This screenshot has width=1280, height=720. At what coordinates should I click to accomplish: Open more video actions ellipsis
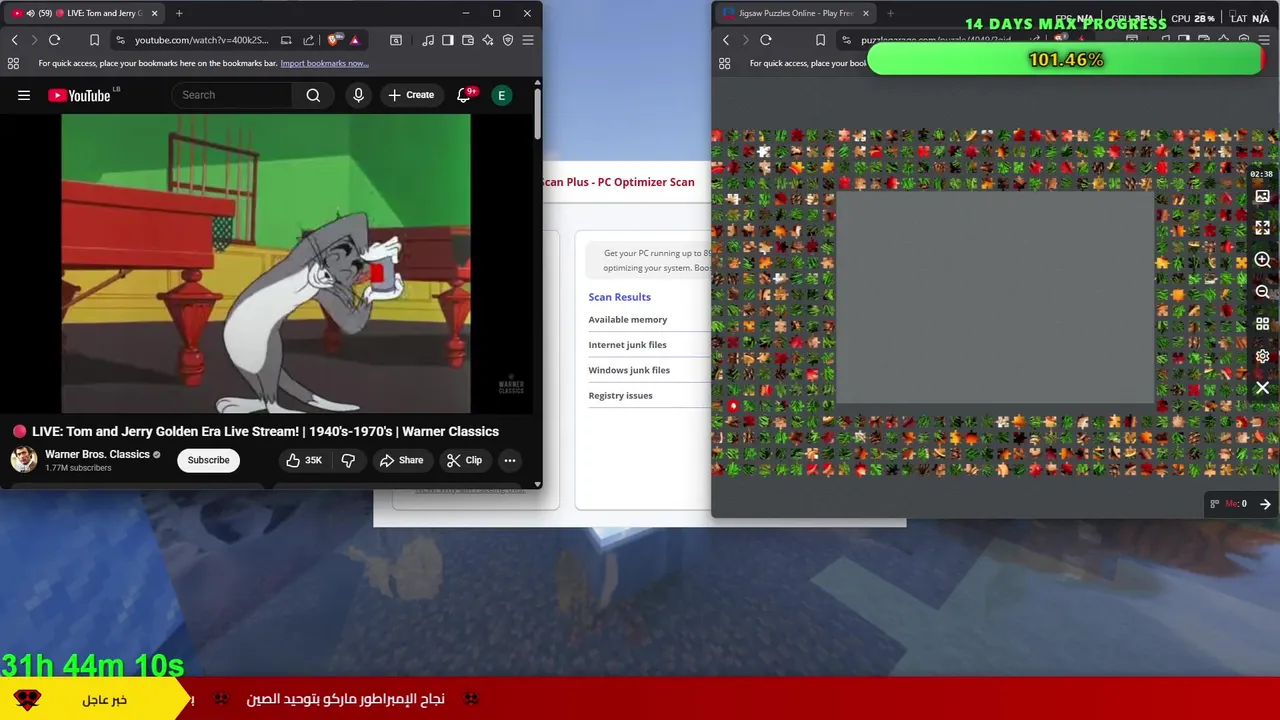pos(510,460)
